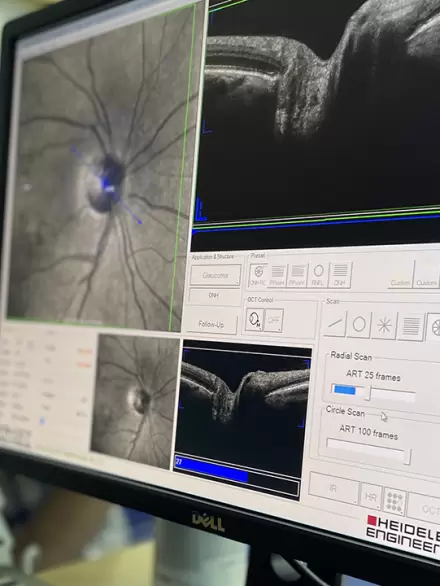The width and height of the screenshot is (440, 586).
Task: Choose the PPole preset beside RNFL
Action: (298, 275)
